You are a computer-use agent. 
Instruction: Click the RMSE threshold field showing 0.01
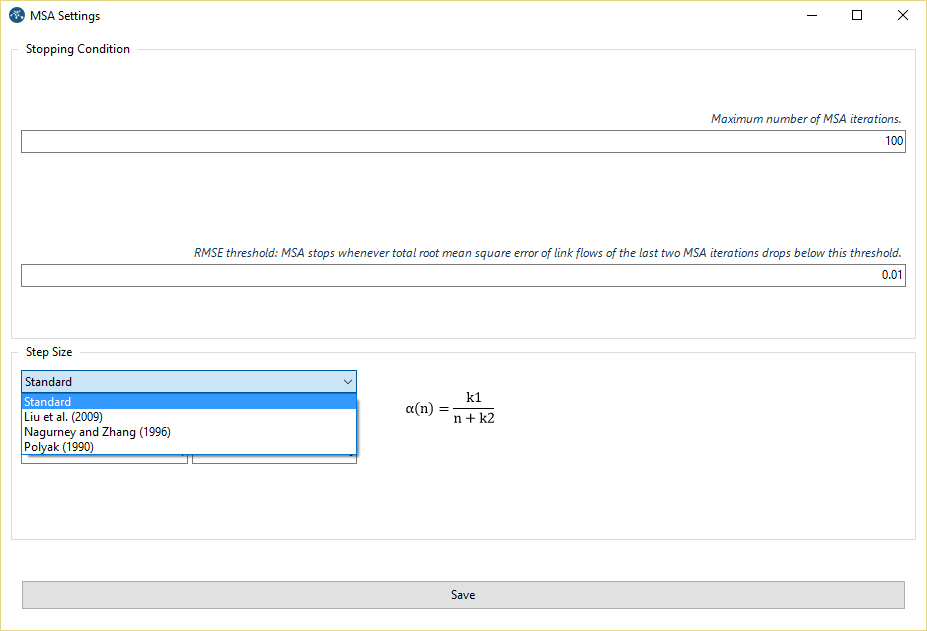pyautogui.click(x=463, y=275)
